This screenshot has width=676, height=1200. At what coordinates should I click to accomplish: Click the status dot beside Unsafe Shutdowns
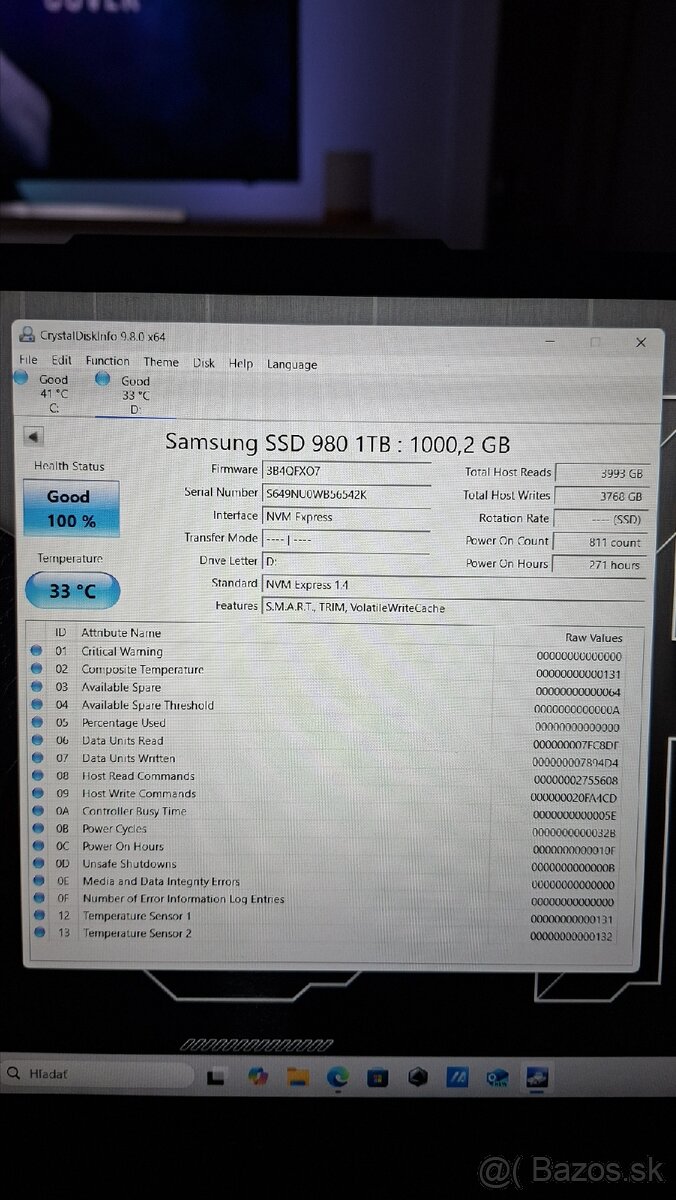pyautogui.click(x=38, y=863)
